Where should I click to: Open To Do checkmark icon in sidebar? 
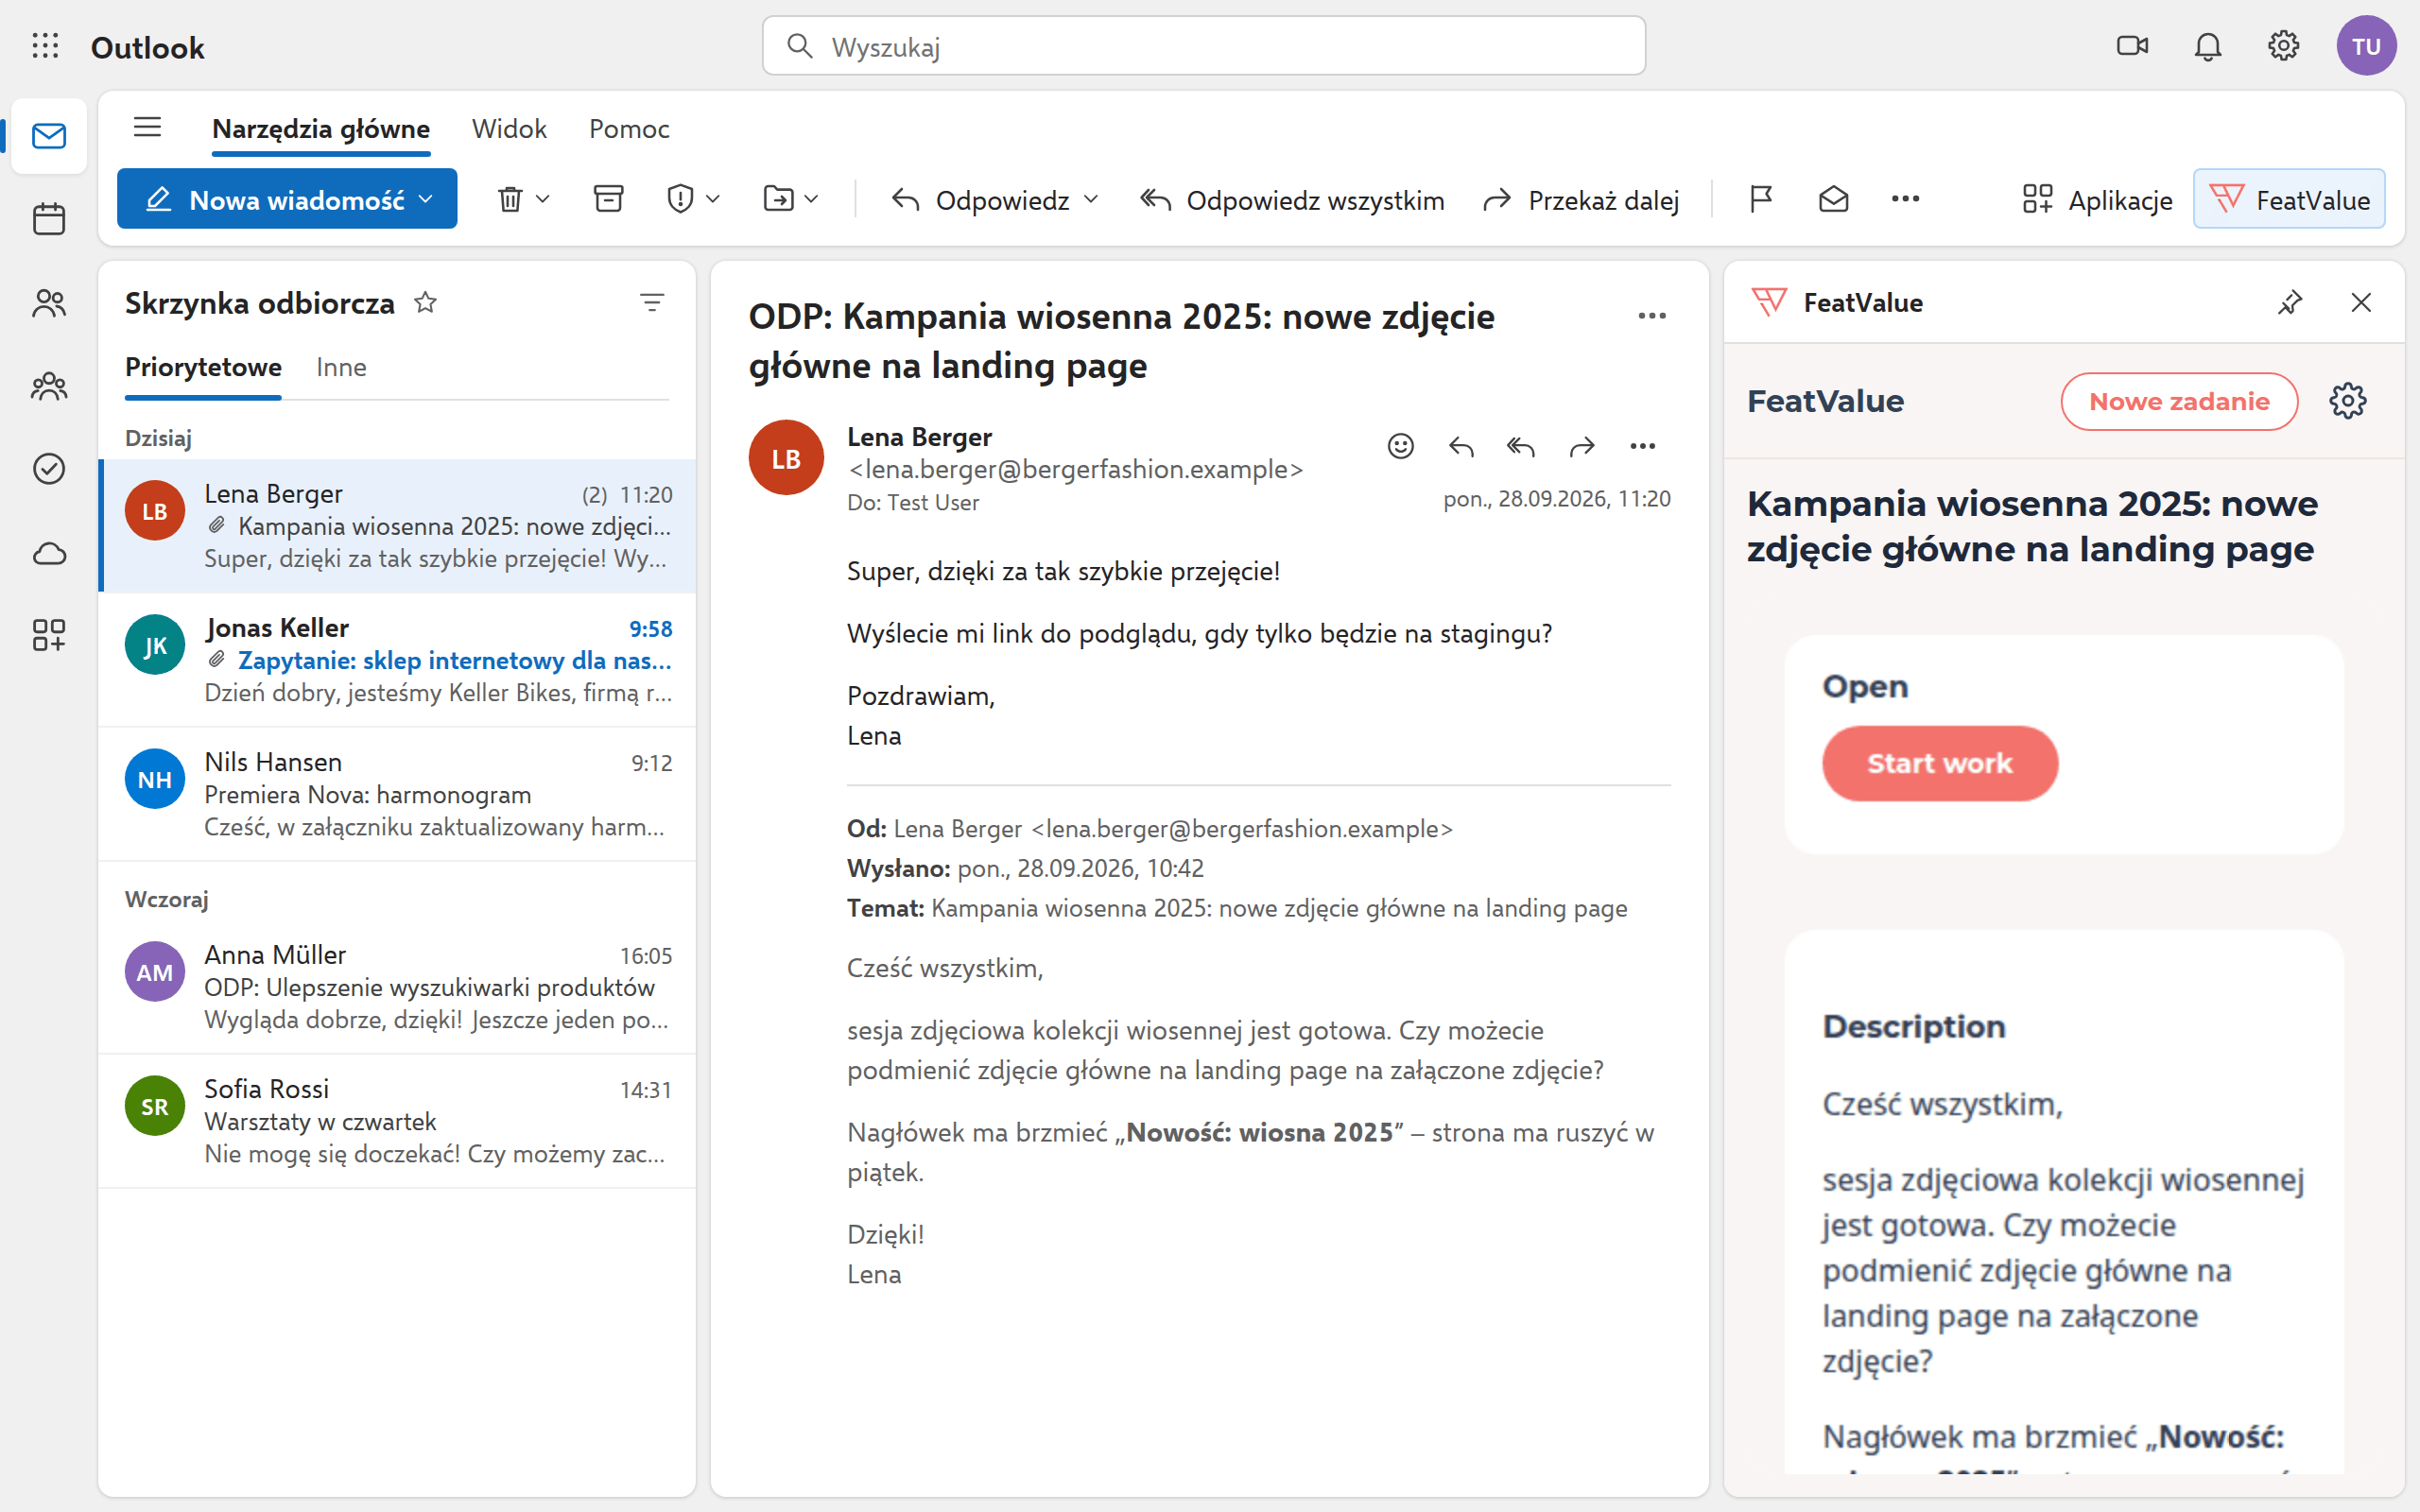pos(49,468)
